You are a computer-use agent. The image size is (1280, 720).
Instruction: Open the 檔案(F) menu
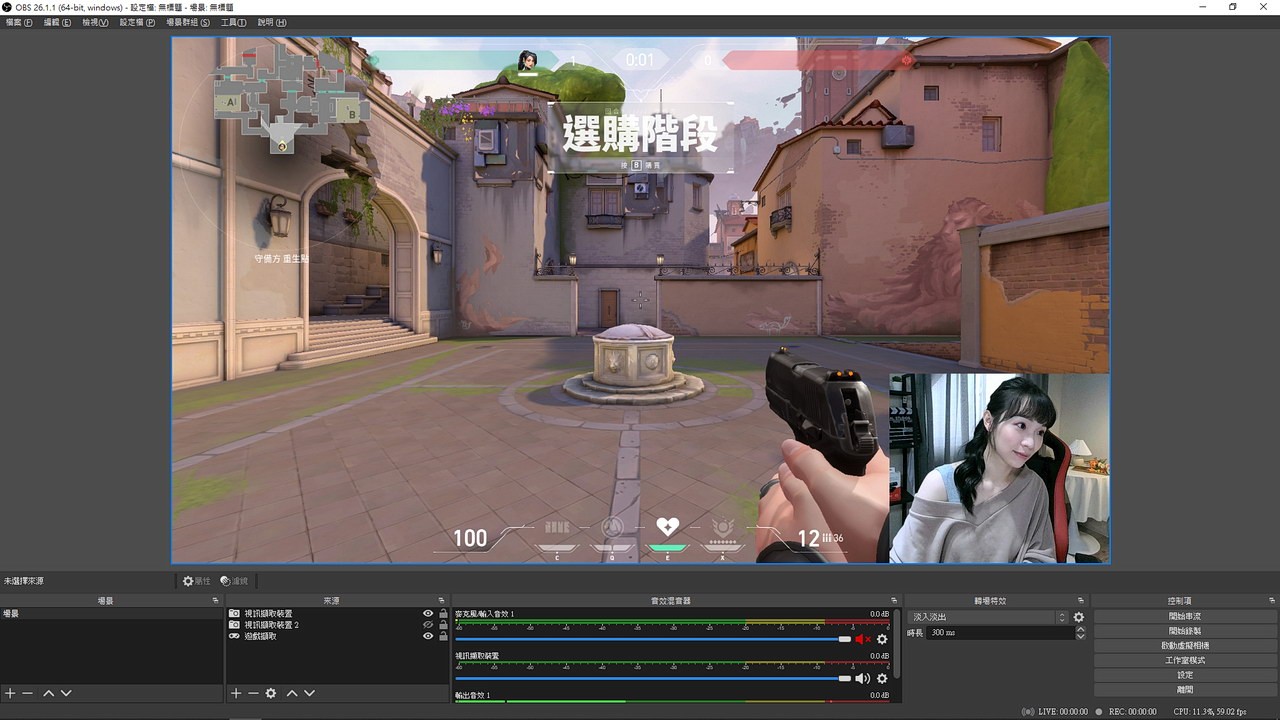coord(18,22)
